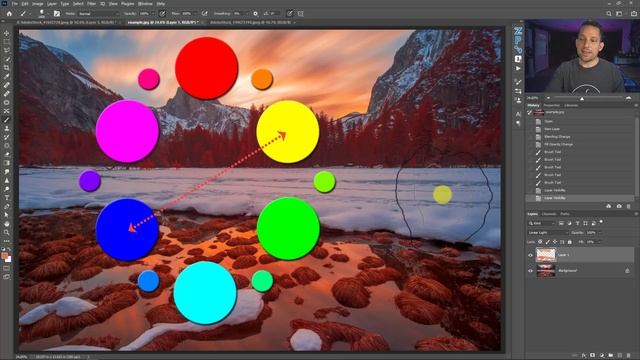Open symmetry paint options
This screenshot has height=360, width=640.
[300, 13]
